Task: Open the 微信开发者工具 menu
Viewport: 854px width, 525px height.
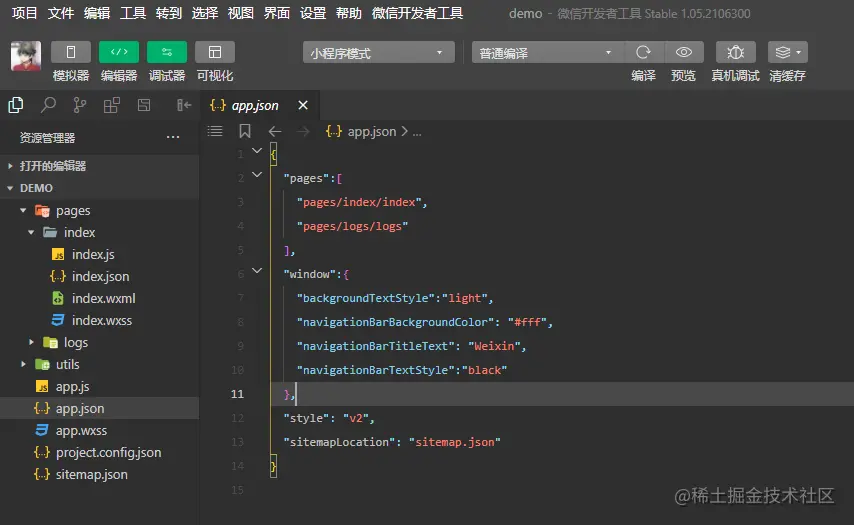Action: pos(417,13)
